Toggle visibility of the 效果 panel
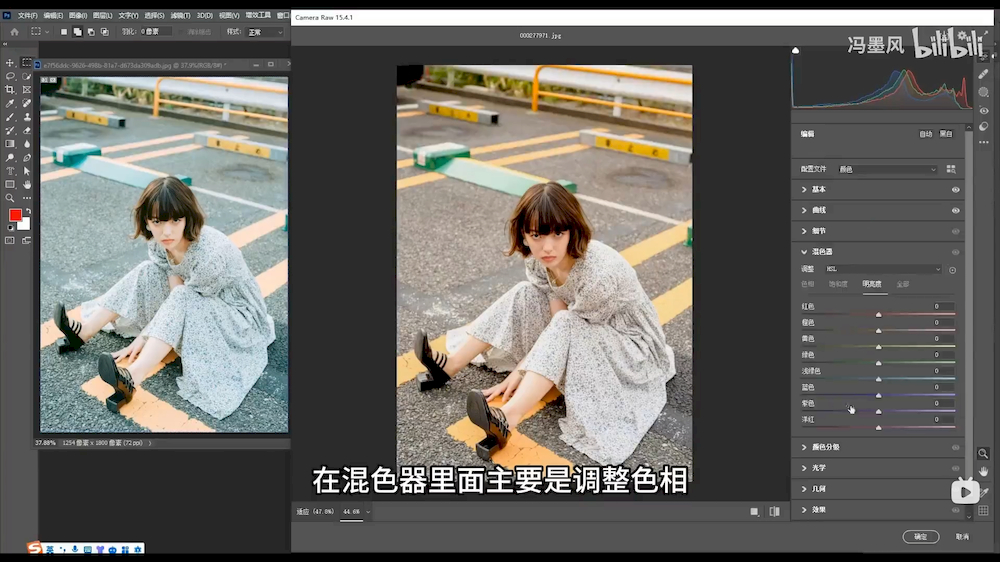The image size is (1000, 562). [x=955, y=510]
